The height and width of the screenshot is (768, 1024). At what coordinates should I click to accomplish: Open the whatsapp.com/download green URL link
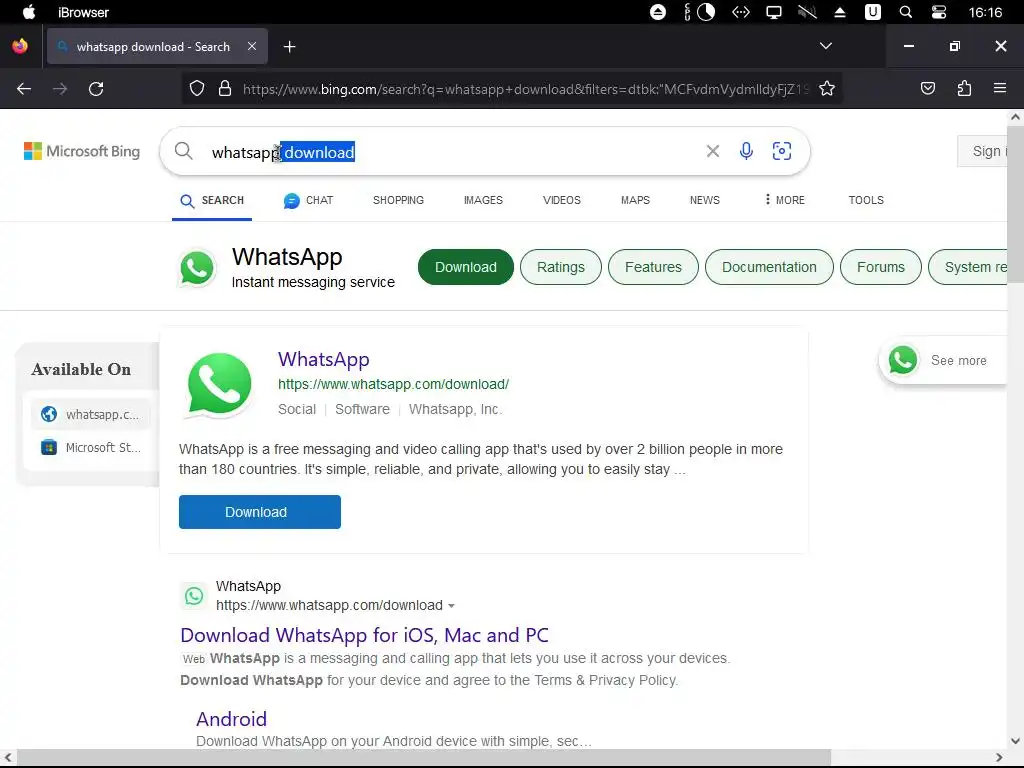pos(393,385)
